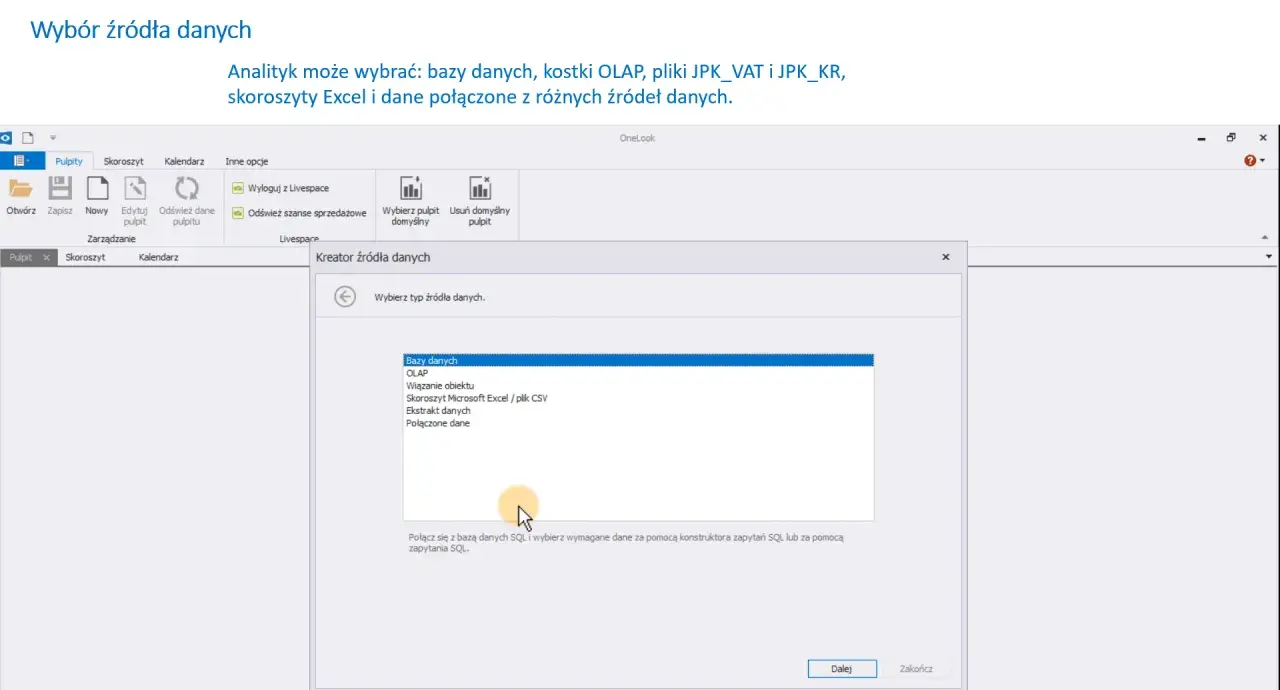Open the blue application menu button
The height and width of the screenshot is (690, 1280).
(22, 161)
